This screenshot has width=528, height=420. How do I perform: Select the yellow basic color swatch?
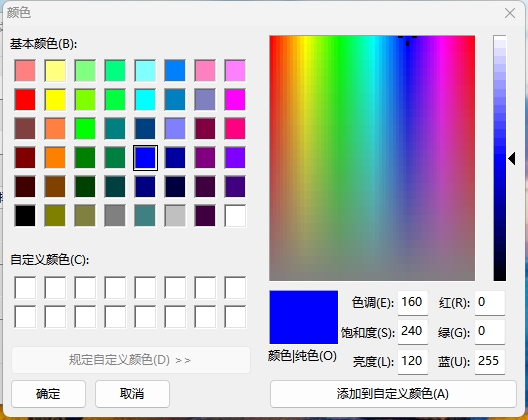pos(55,100)
